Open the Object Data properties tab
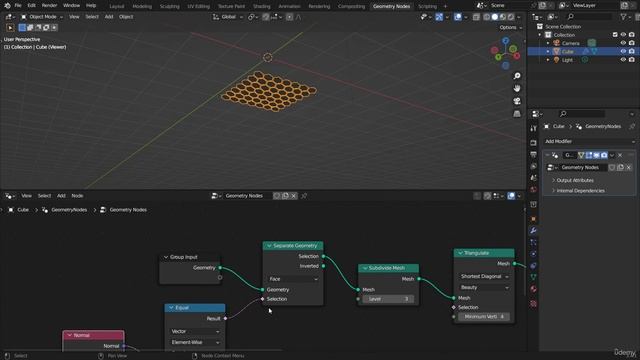 click(x=533, y=277)
